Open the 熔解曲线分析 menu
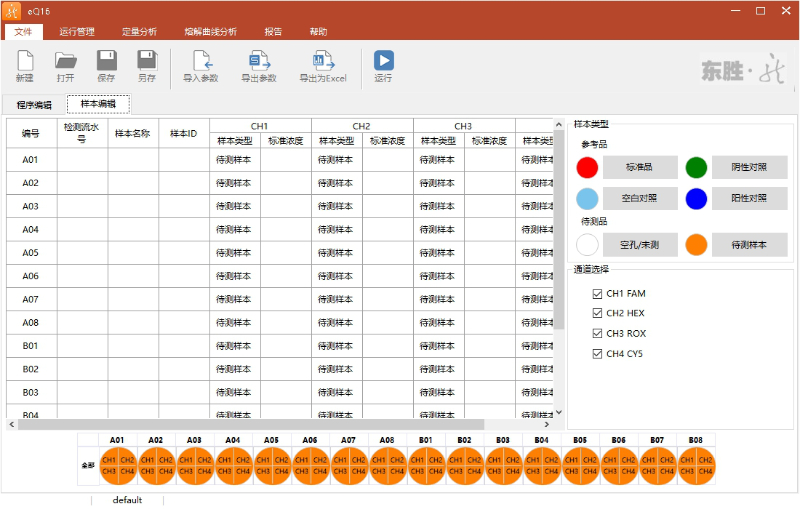Image resolution: width=800 pixels, height=509 pixels. [211, 32]
